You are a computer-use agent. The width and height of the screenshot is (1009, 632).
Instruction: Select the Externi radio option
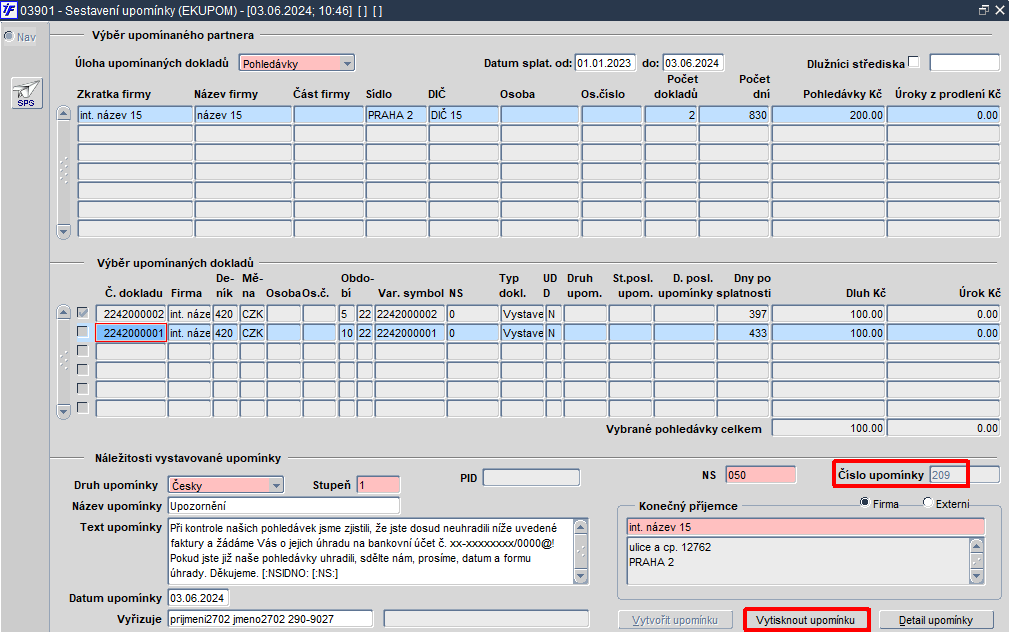click(928, 503)
